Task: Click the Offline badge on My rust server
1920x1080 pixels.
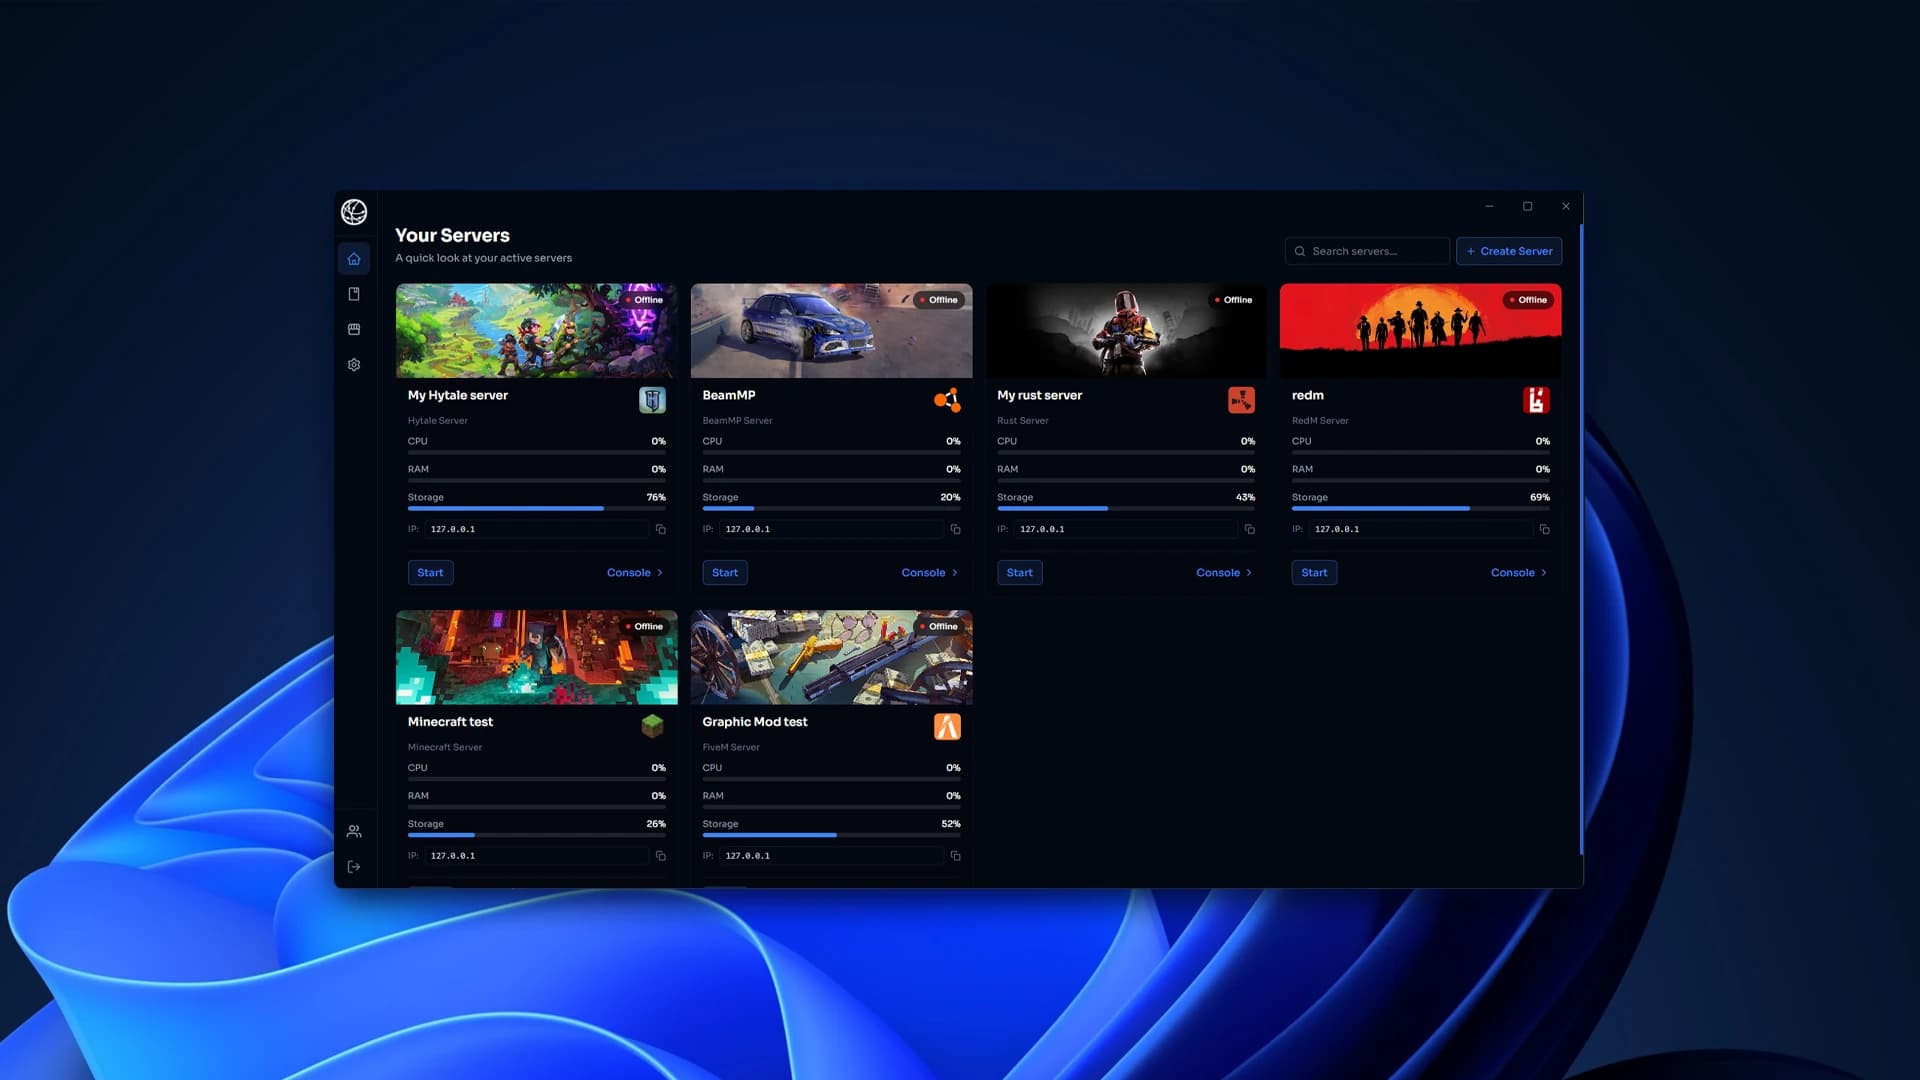Action: [1233, 300]
